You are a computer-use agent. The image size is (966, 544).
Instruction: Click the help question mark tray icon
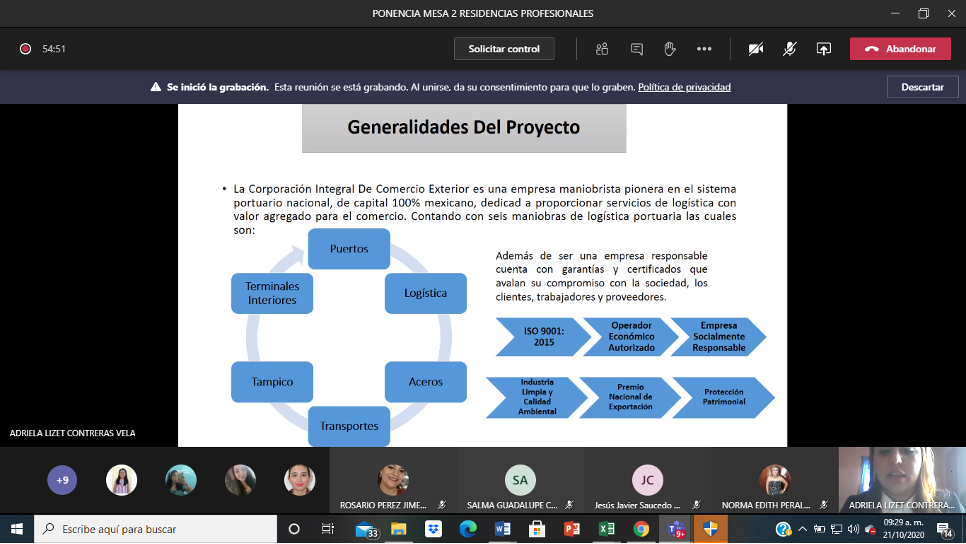pos(783,529)
